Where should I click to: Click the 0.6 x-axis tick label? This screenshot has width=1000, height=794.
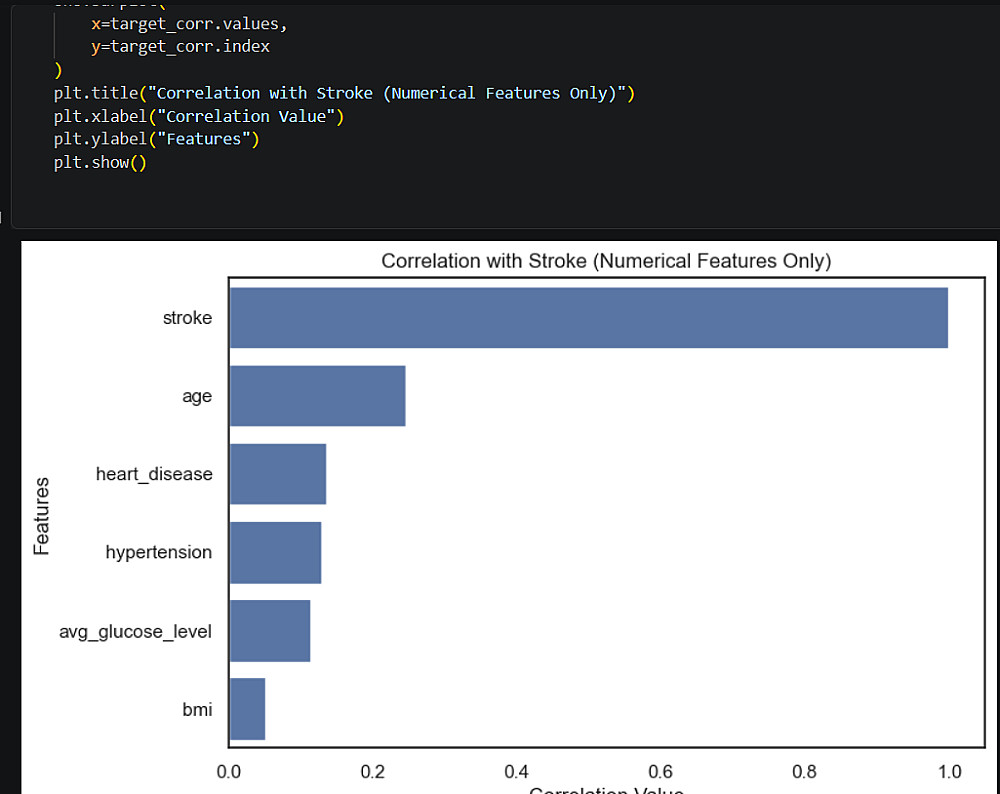tap(661, 772)
